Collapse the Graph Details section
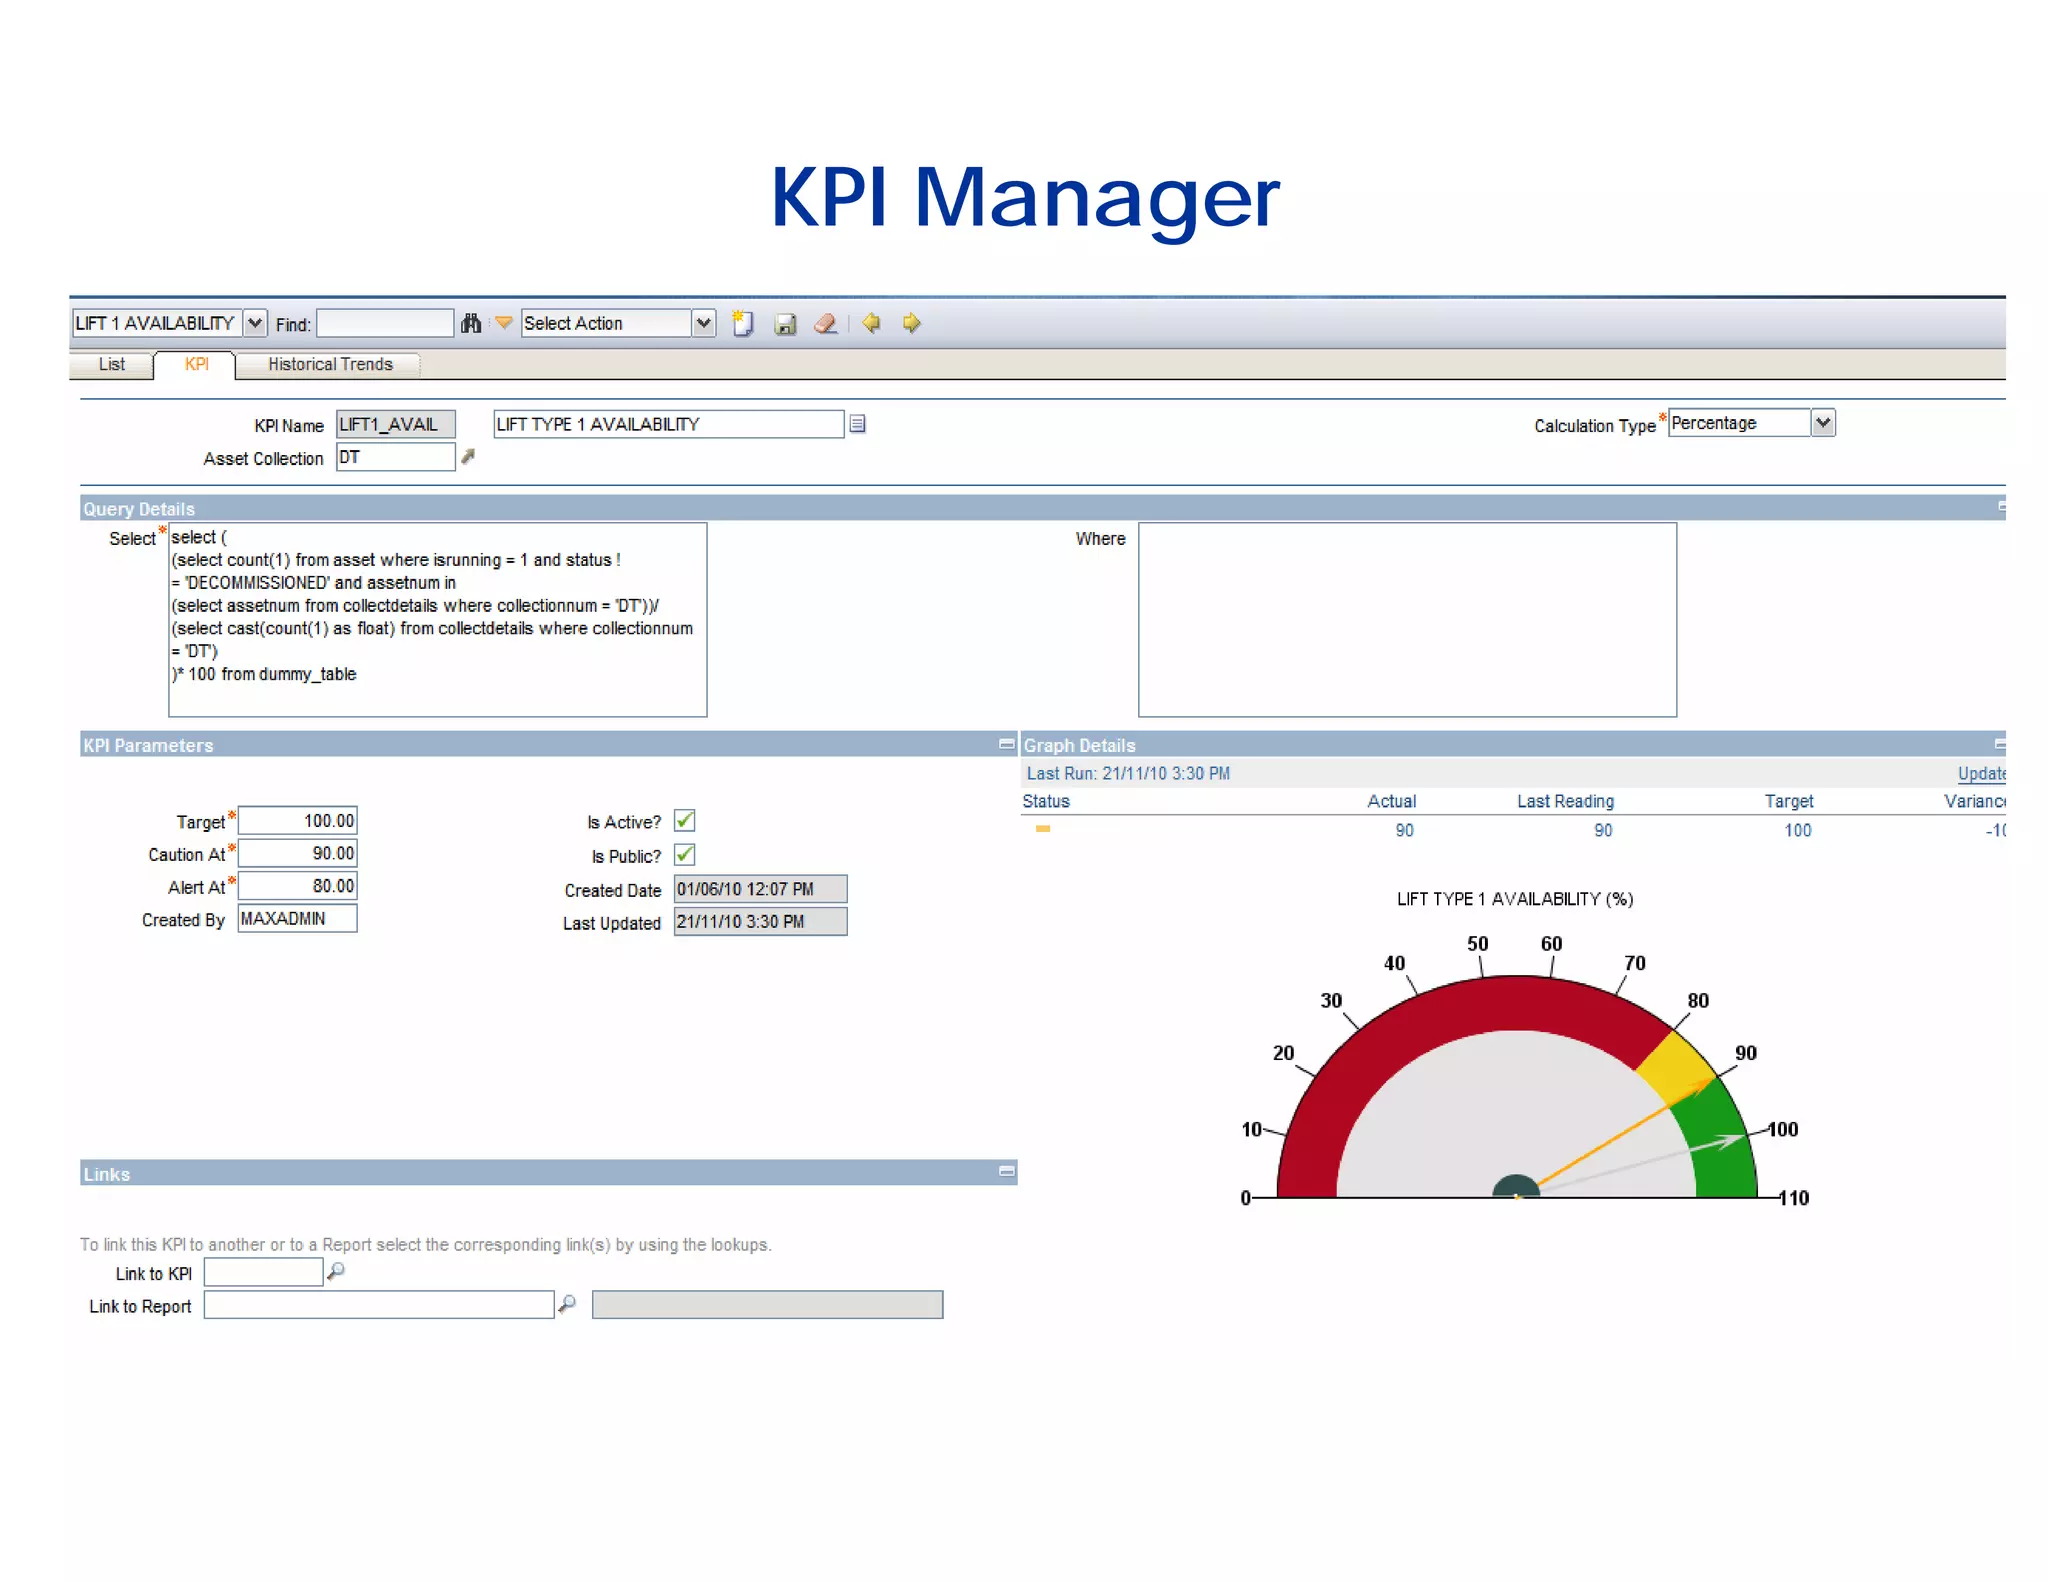This screenshot has width=2048, height=1582. tap(2000, 744)
